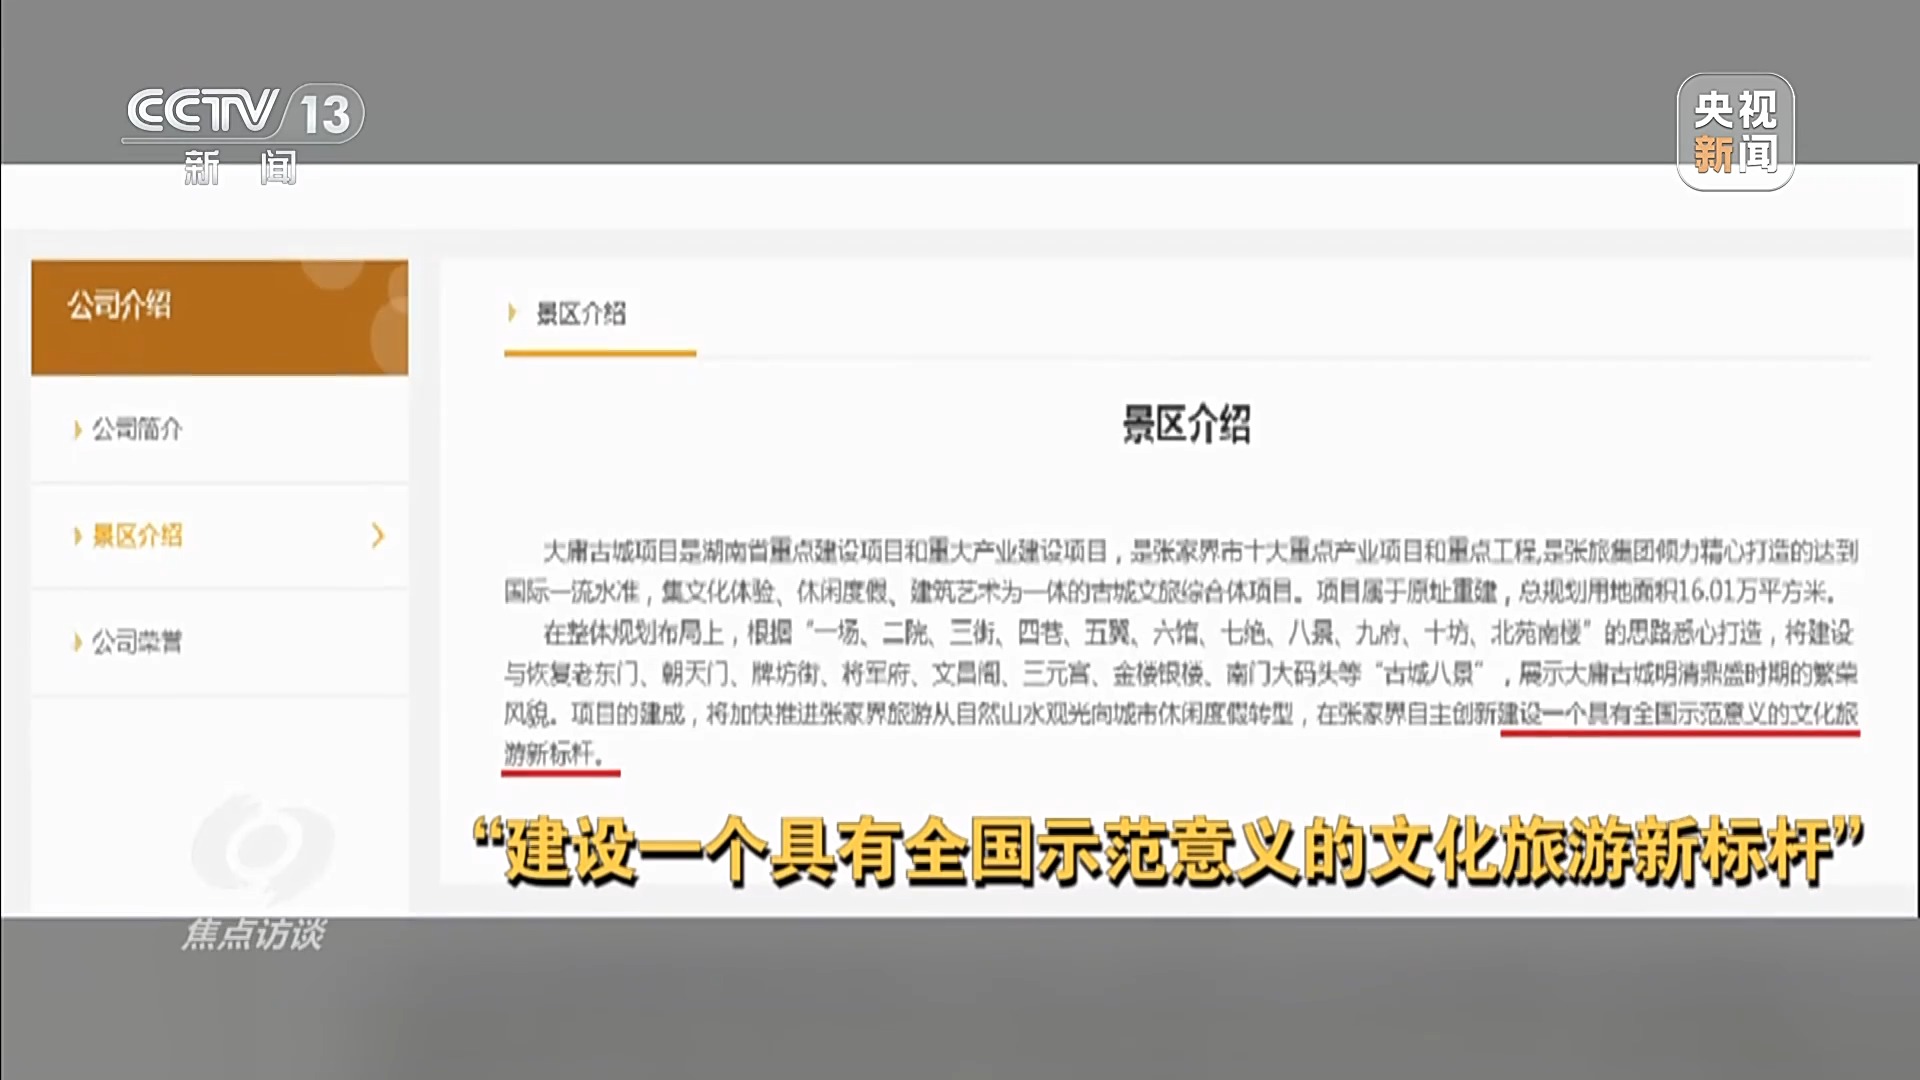Image resolution: width=1920 pixels, height=1080 pixels.
Task: Click the 央视新闻 badge logo
Action: [x=1735, y=131]
